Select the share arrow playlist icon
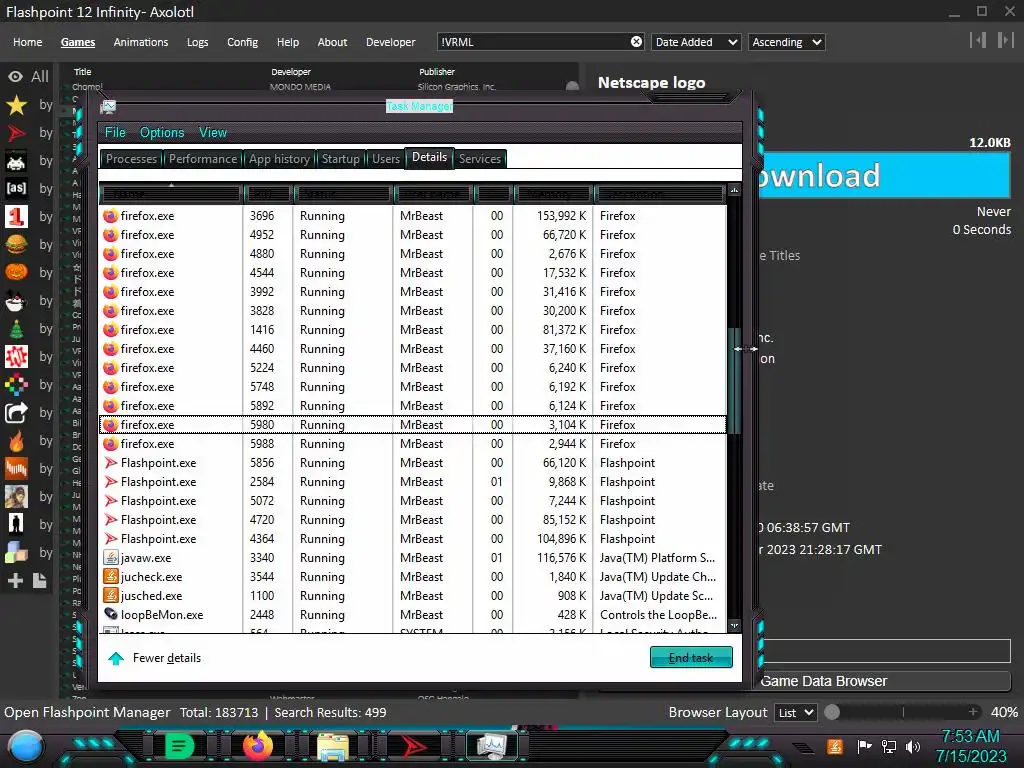The height and width of the screenshot is (768, 1024). pos(16,413)
